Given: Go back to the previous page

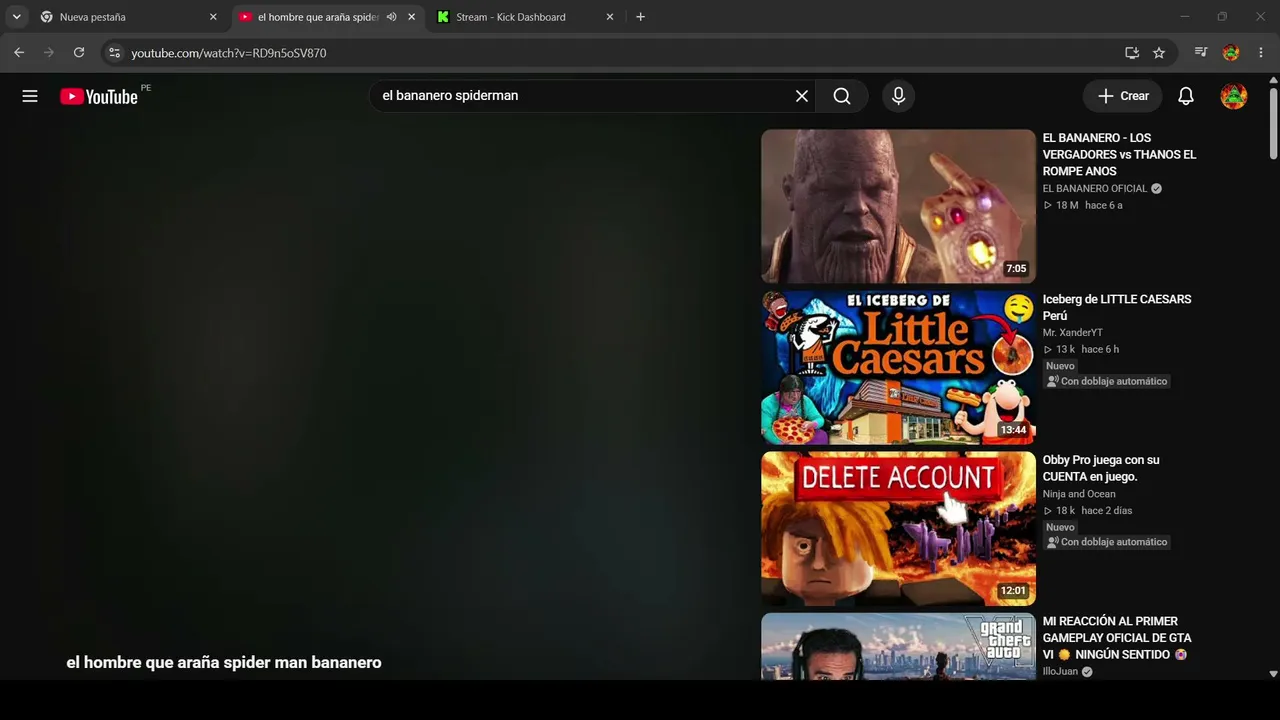Looking at the screenshot, I should [x=19, y=53].
